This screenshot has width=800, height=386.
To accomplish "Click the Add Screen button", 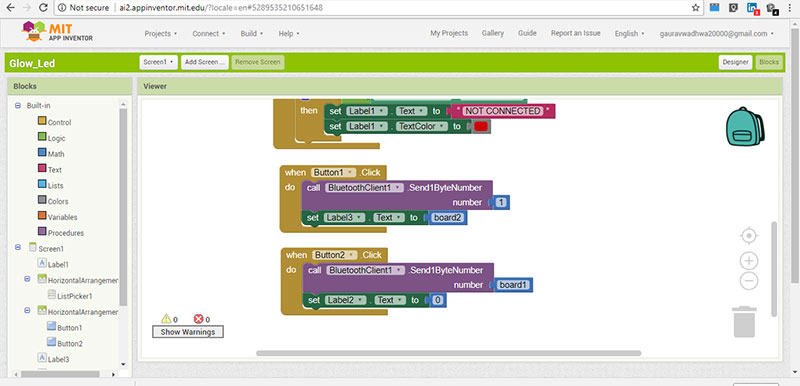I will pyautogui.click(x=205, y=62).
